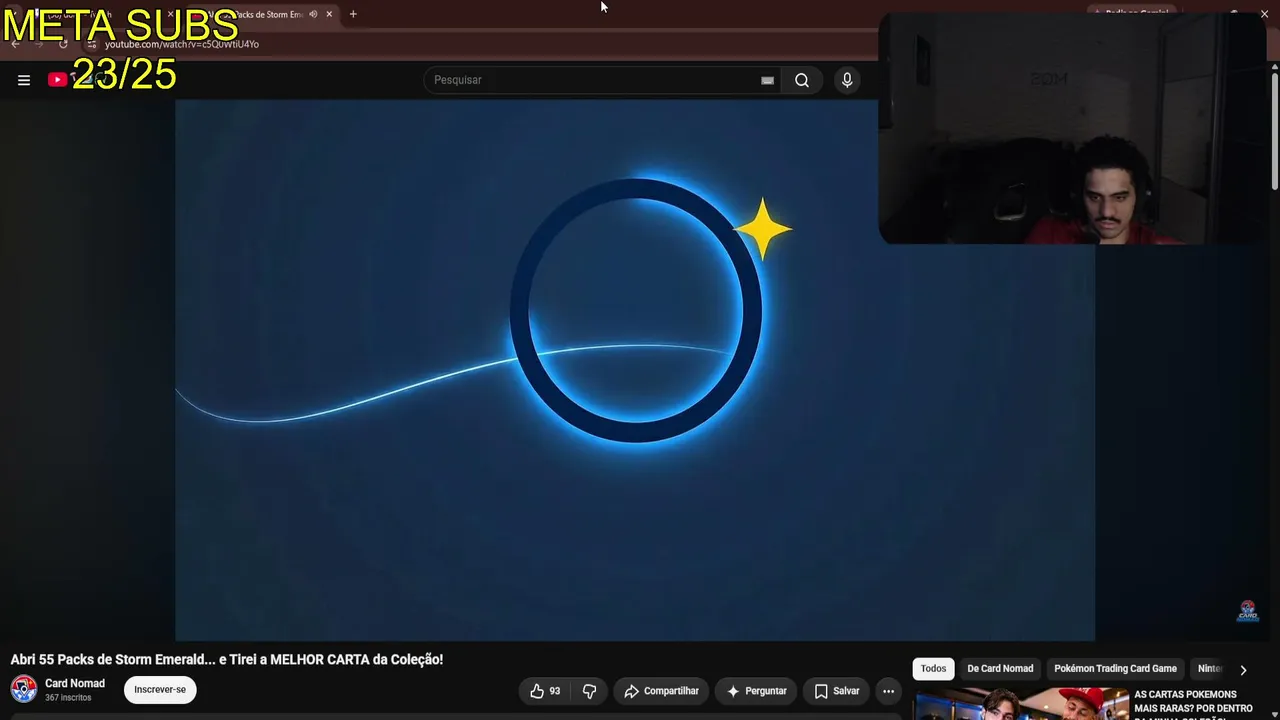The width and height of the screenshot is (1280, 720).
Task: Click the red YouTube logo
Action: coord(58,80)
